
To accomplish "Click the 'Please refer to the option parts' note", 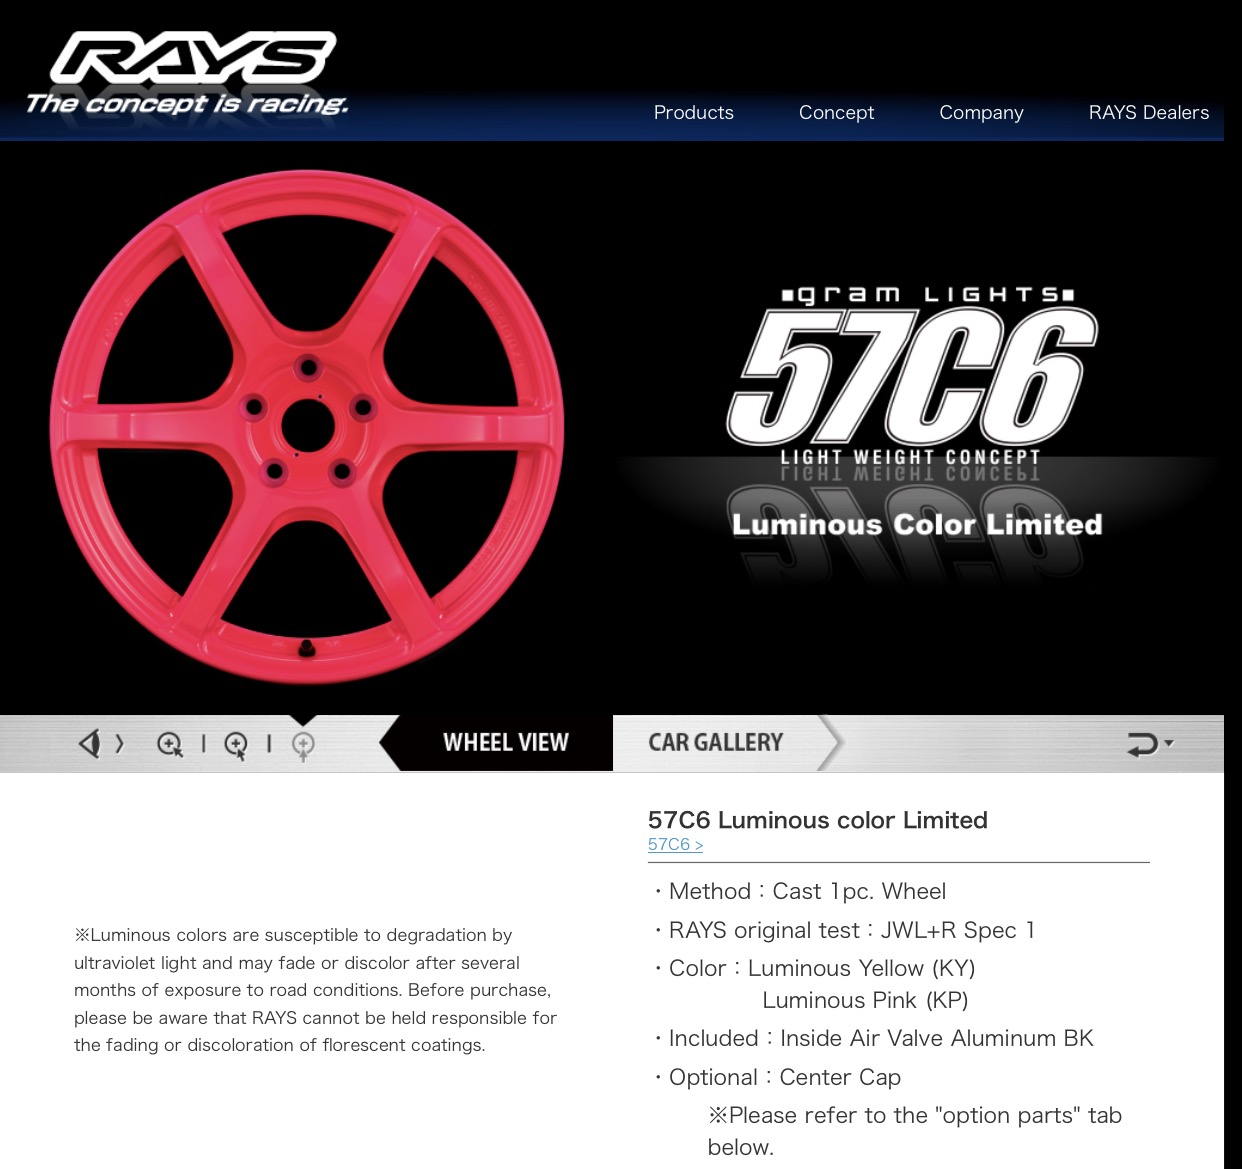I will [x=914, y=1131].
